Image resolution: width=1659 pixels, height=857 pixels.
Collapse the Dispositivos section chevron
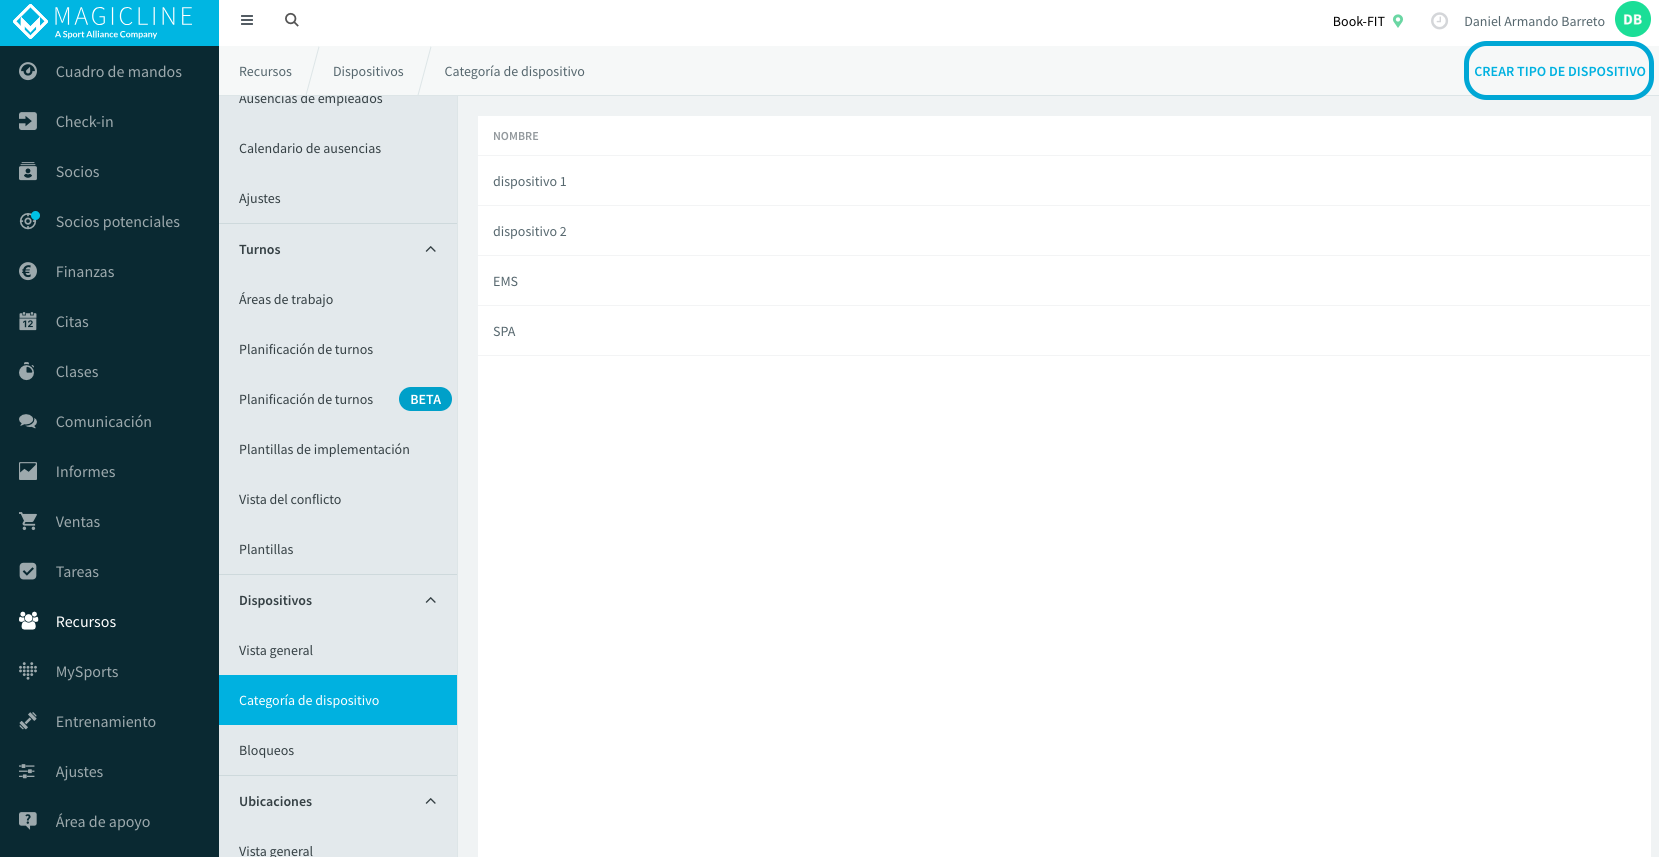point(431,600)
